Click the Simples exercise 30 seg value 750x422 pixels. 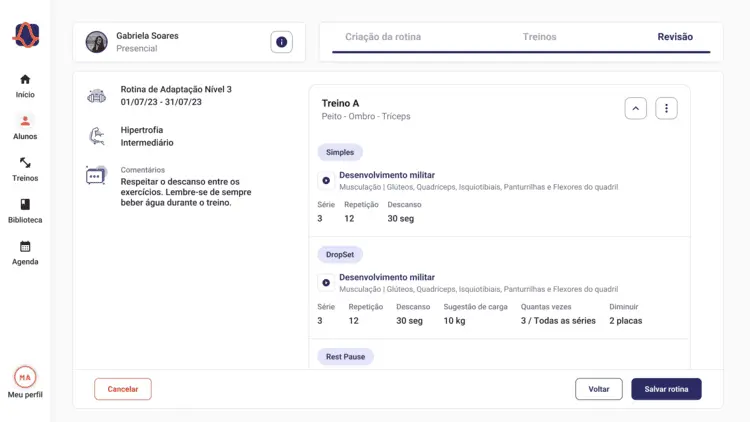point(401,219)
